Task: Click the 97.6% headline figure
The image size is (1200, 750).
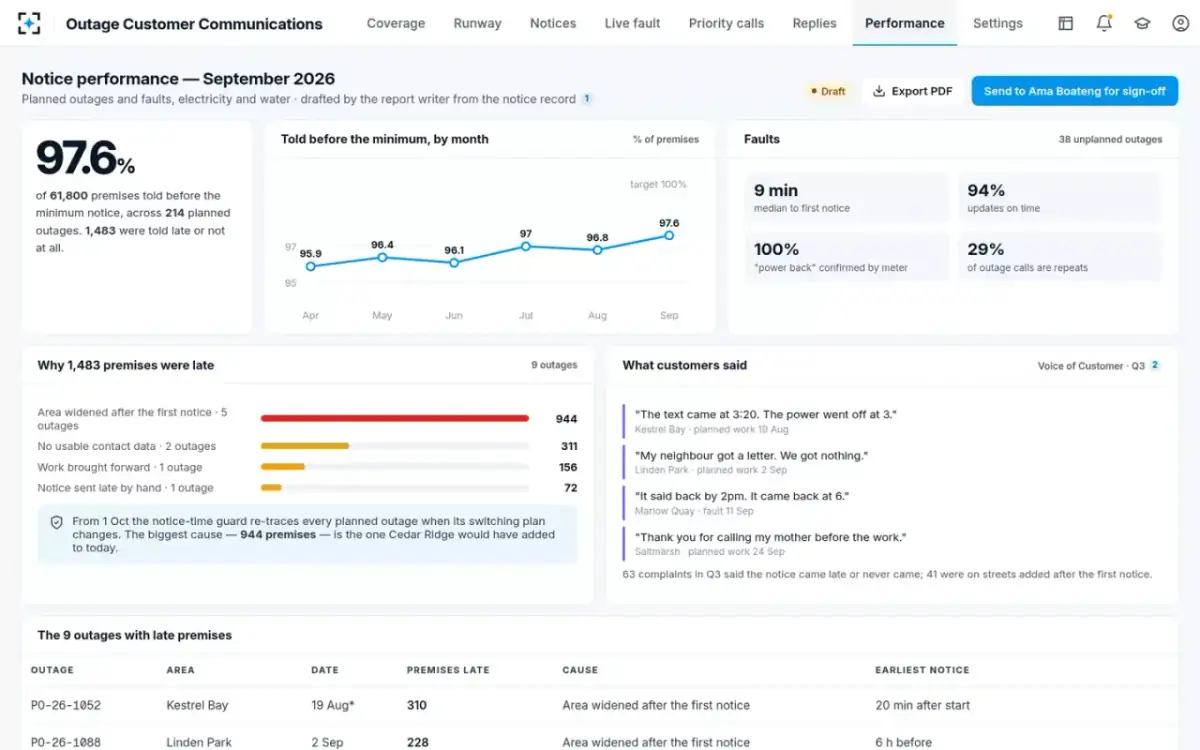Action: tap(85, 159)
